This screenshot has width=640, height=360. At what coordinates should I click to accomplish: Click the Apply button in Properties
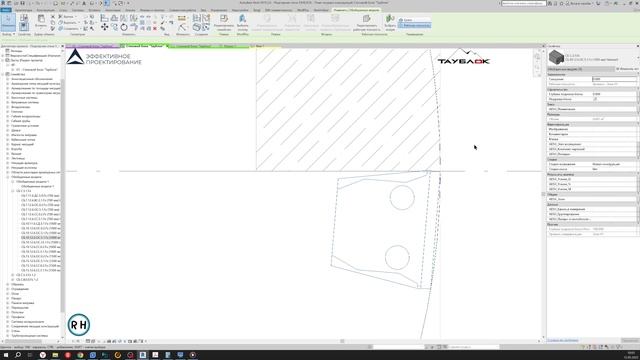point(630,340)
